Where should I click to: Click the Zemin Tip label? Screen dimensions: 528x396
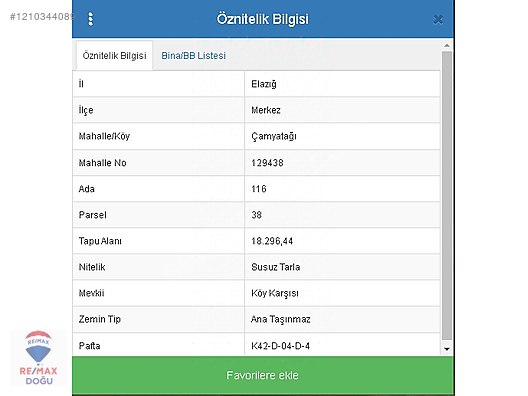coord(99,319)
